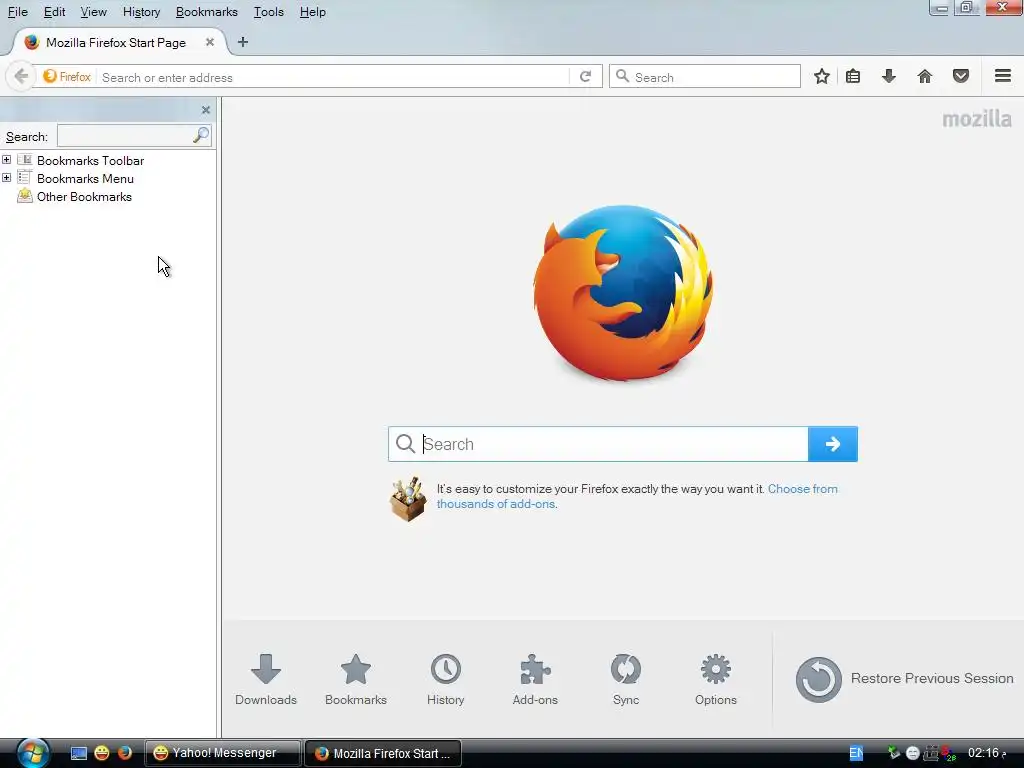1024x768 pixels.
Task: Click the Windows Start orb
Action: 33,753
